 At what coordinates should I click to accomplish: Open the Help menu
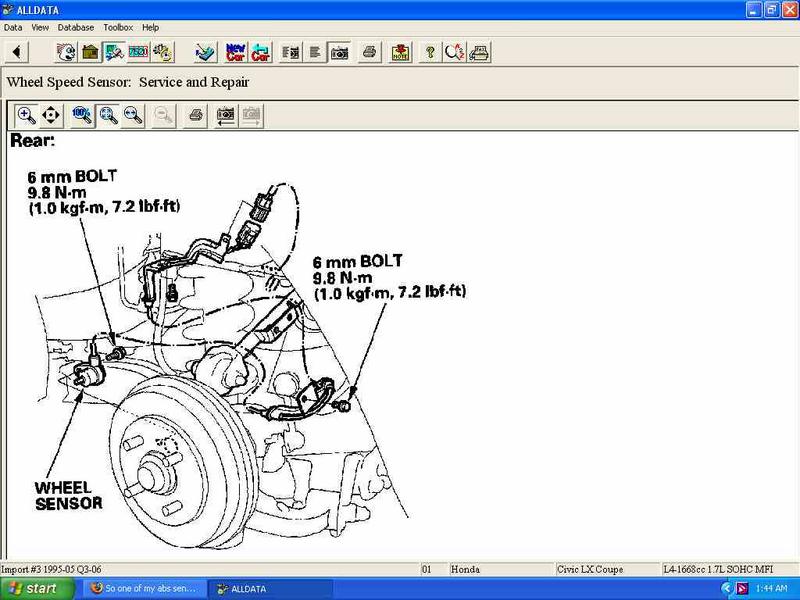point(151,27)
